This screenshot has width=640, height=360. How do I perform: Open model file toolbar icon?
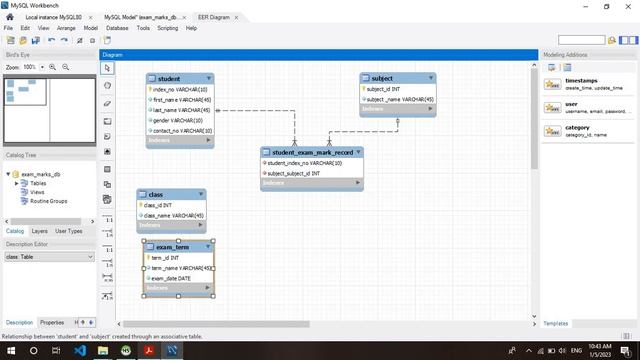pos(23,40)
